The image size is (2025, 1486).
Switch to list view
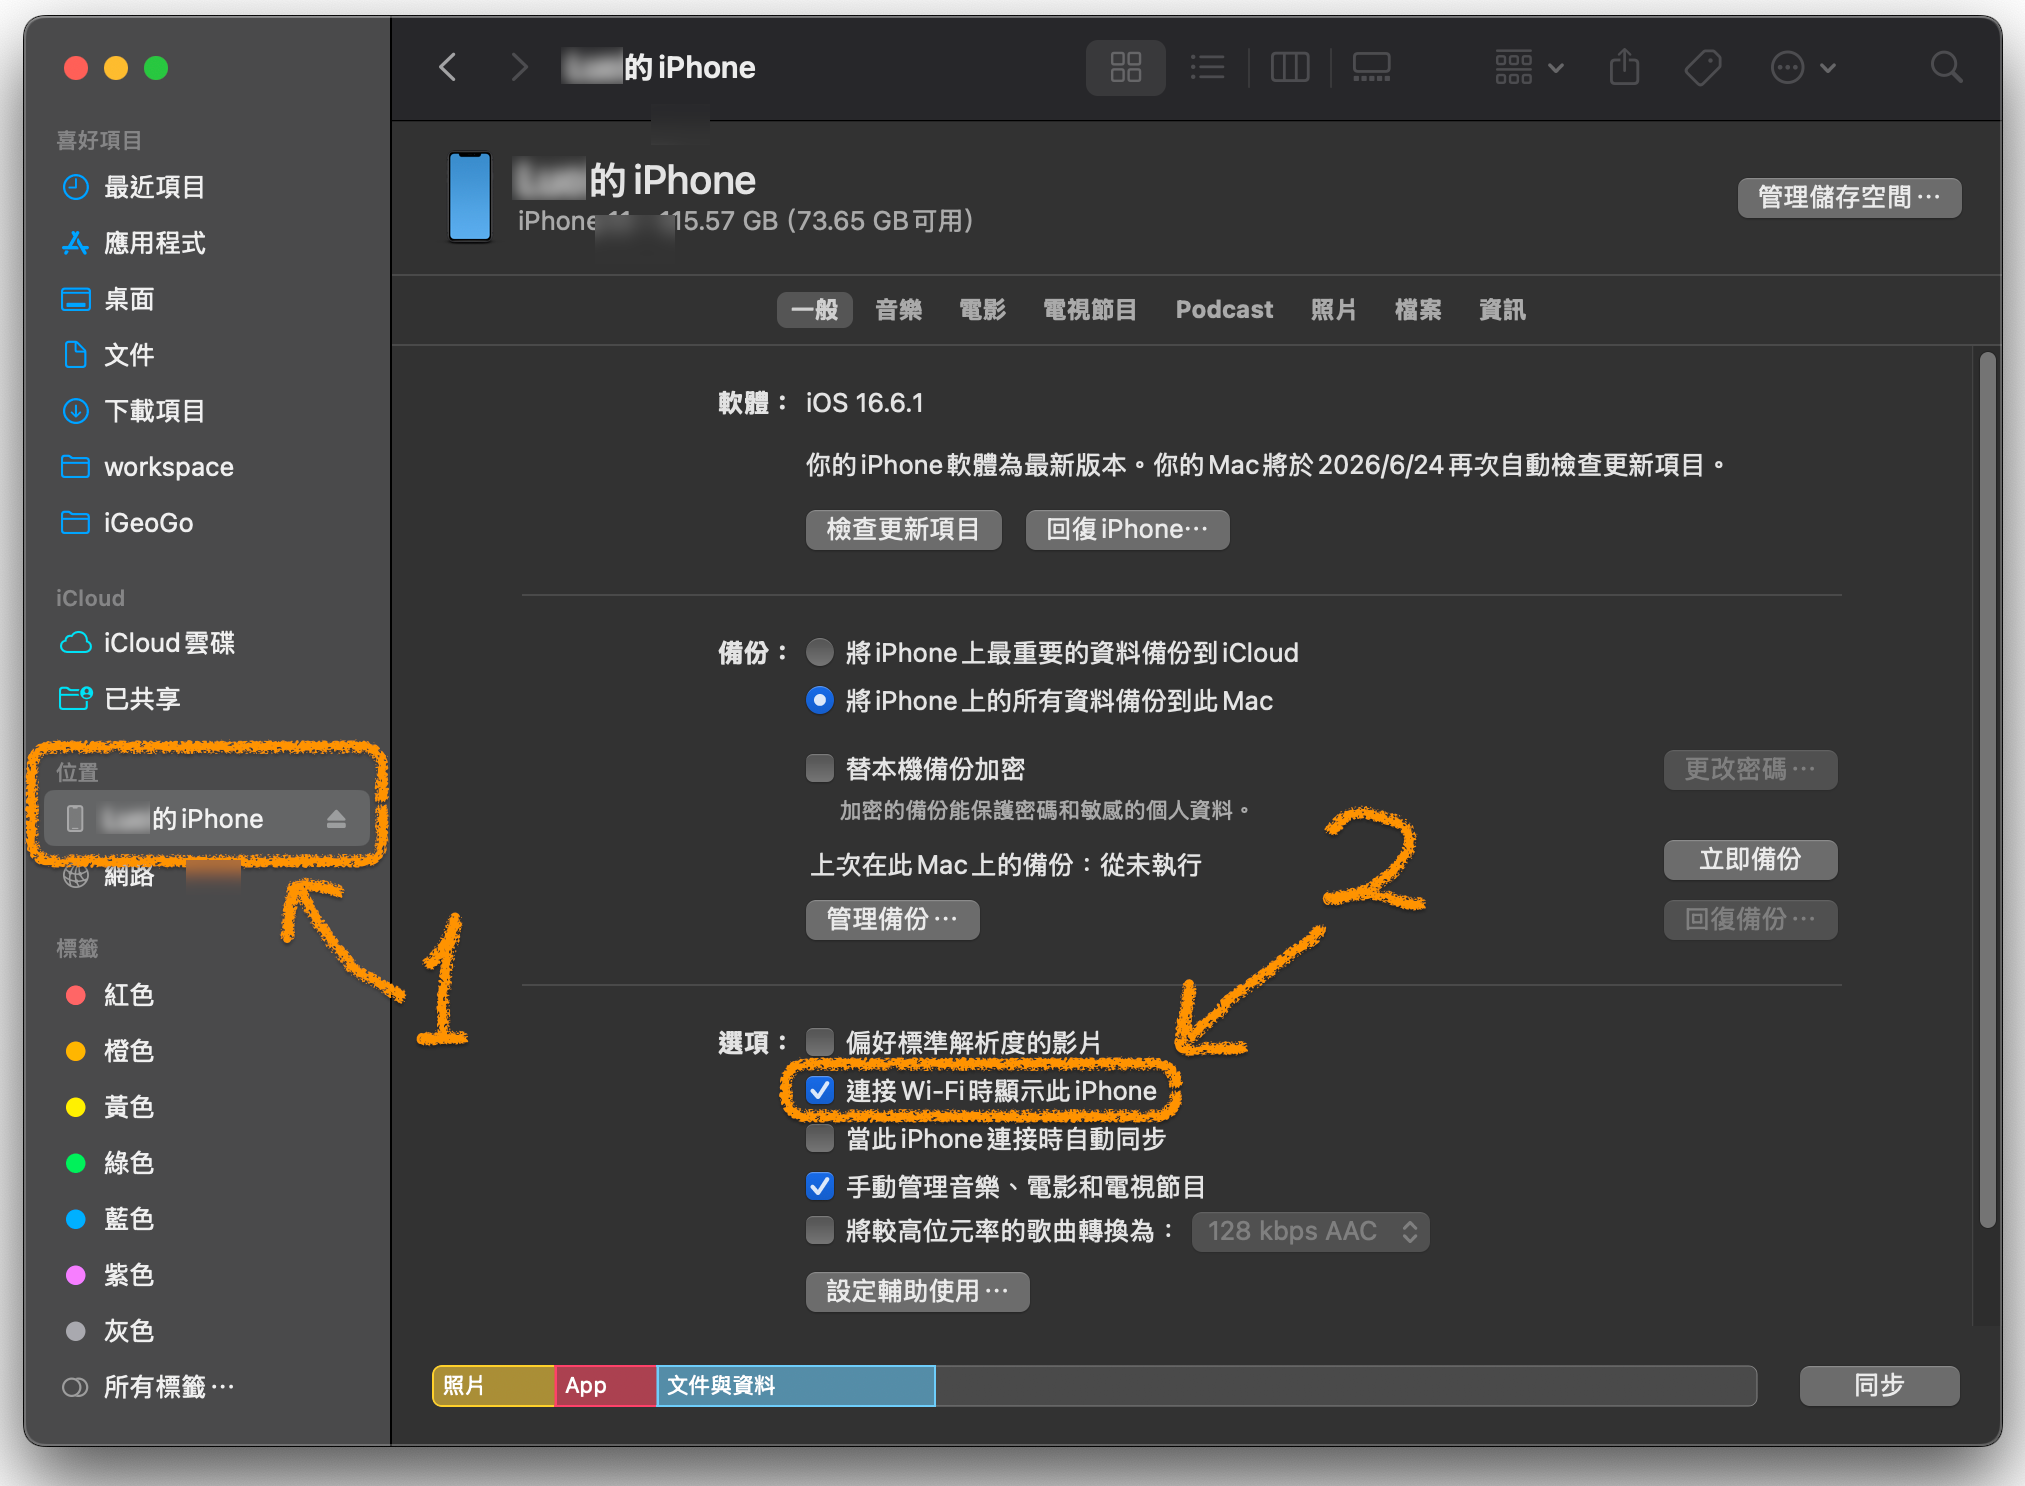click(1208, 68)
